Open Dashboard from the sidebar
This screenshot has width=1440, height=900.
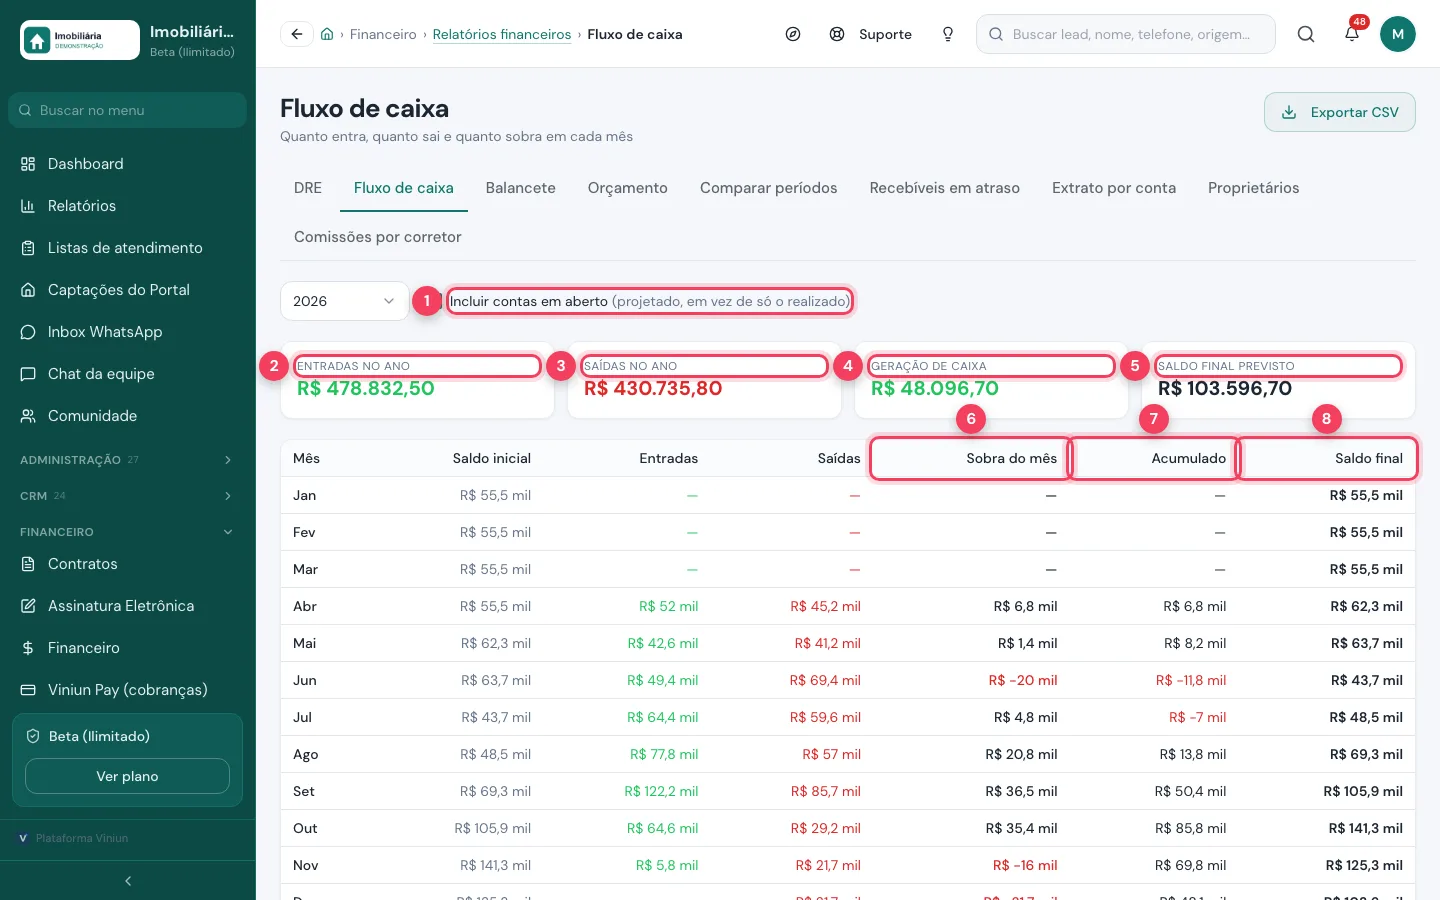[x=127, y=164]
